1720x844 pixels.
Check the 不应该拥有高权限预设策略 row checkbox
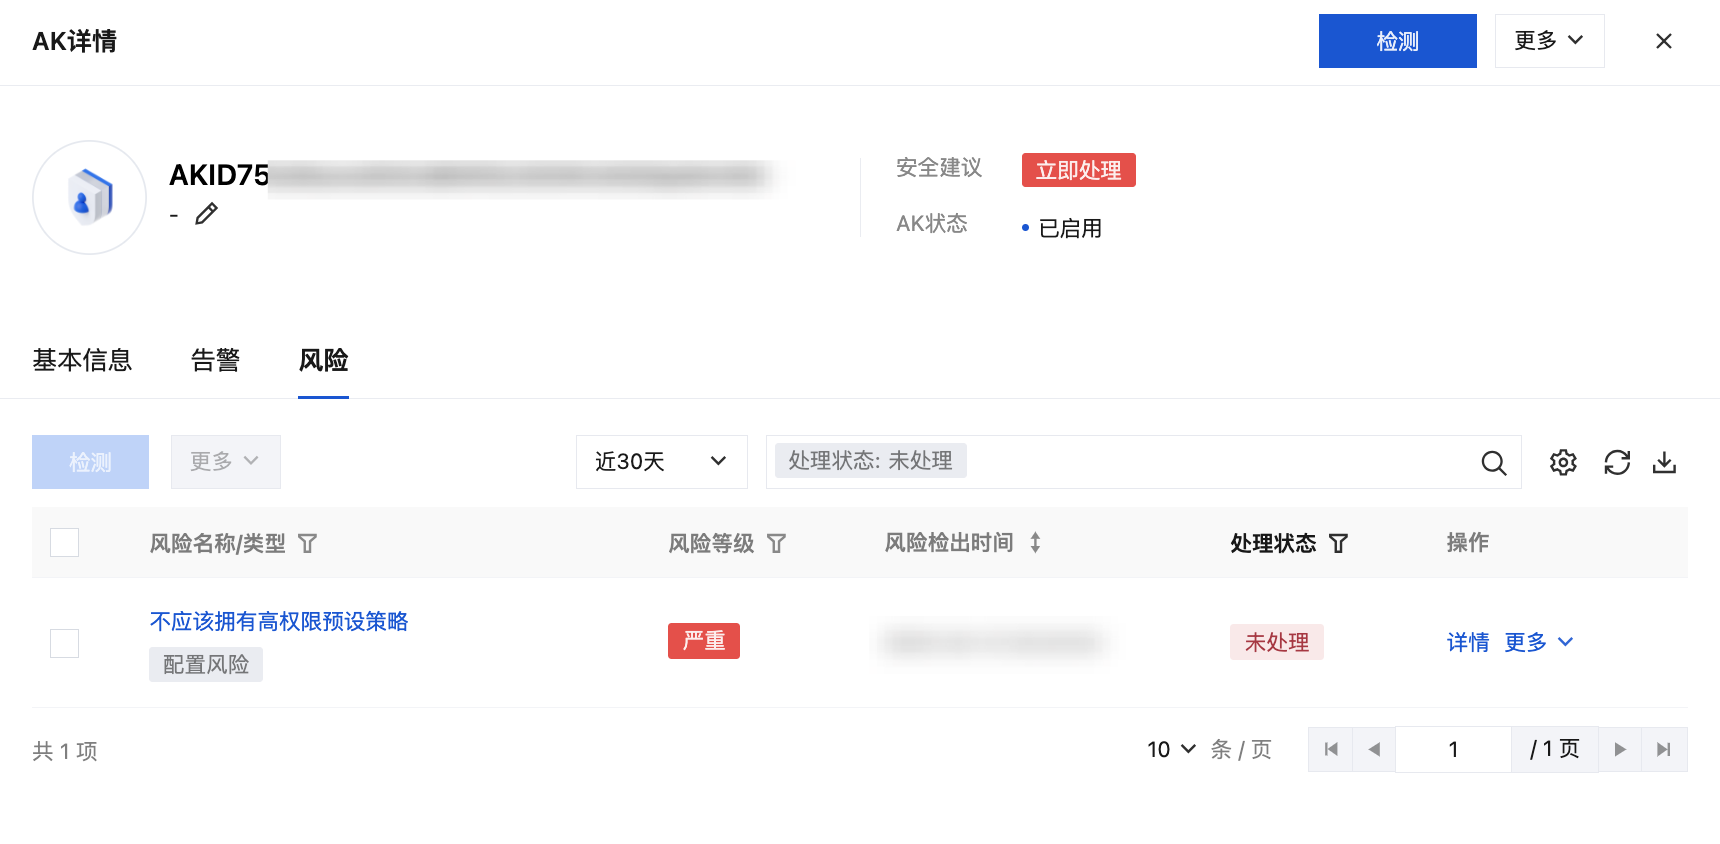tap(64, 643)
